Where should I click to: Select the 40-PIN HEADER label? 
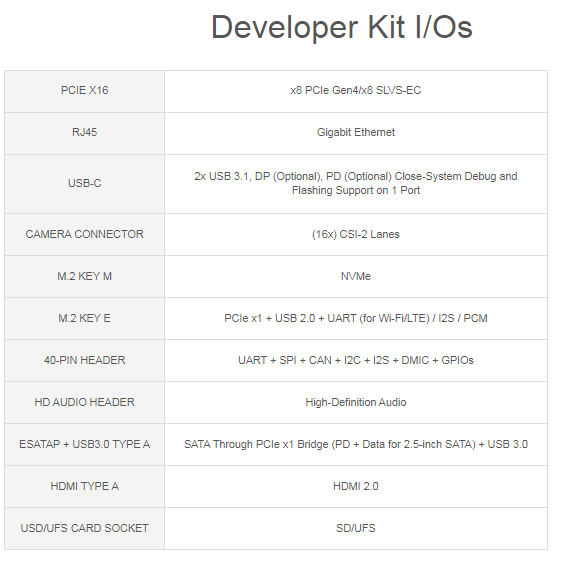pyautogui.click(x=85, y=360)
